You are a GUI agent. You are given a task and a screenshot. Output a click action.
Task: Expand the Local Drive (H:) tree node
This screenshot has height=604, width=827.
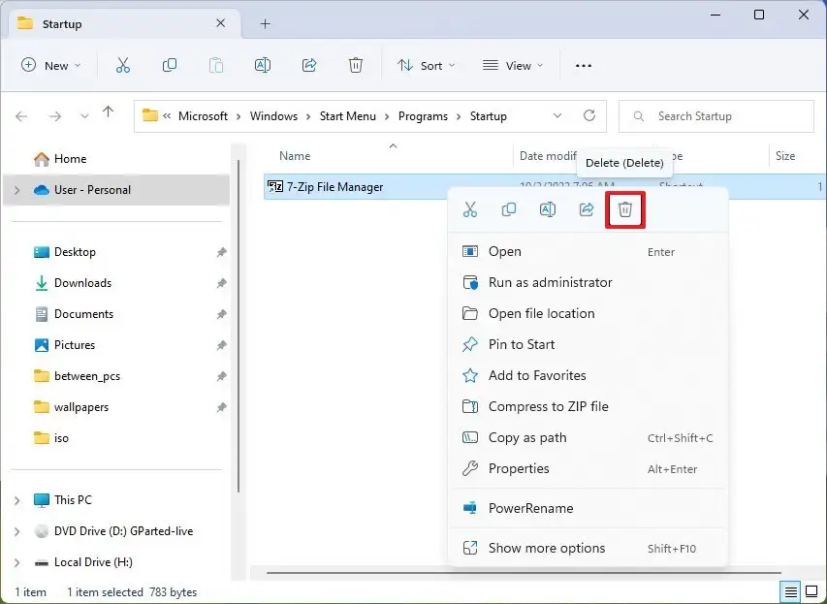pos(17,562)
